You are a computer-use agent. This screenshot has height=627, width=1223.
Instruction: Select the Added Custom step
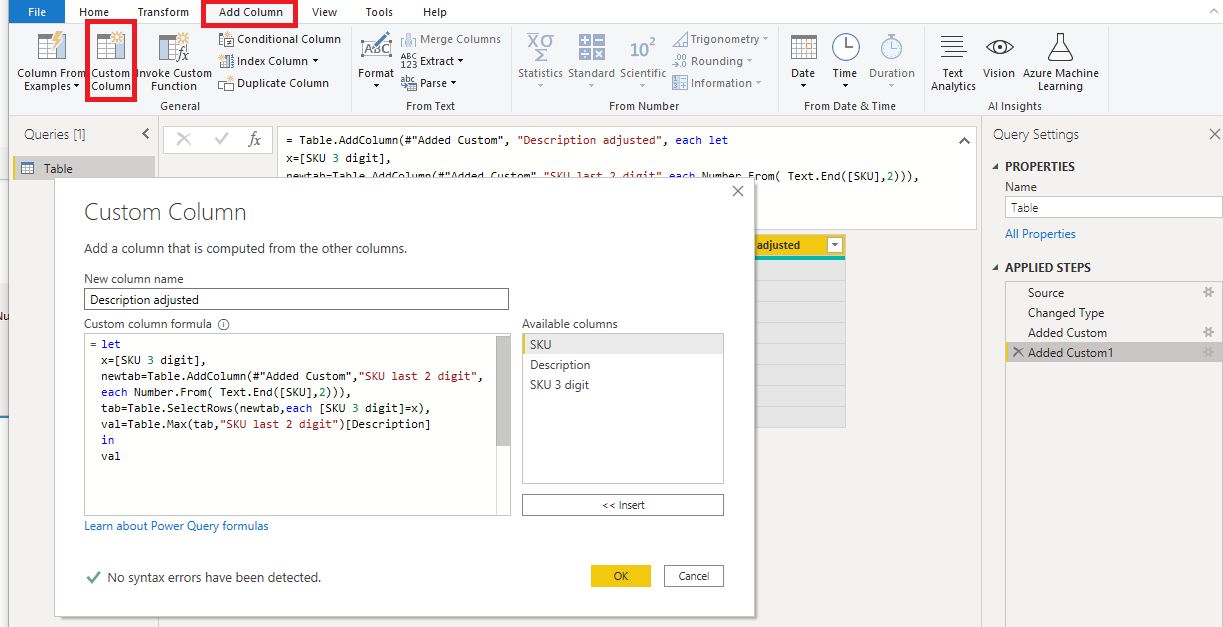tap(1067, 333)
